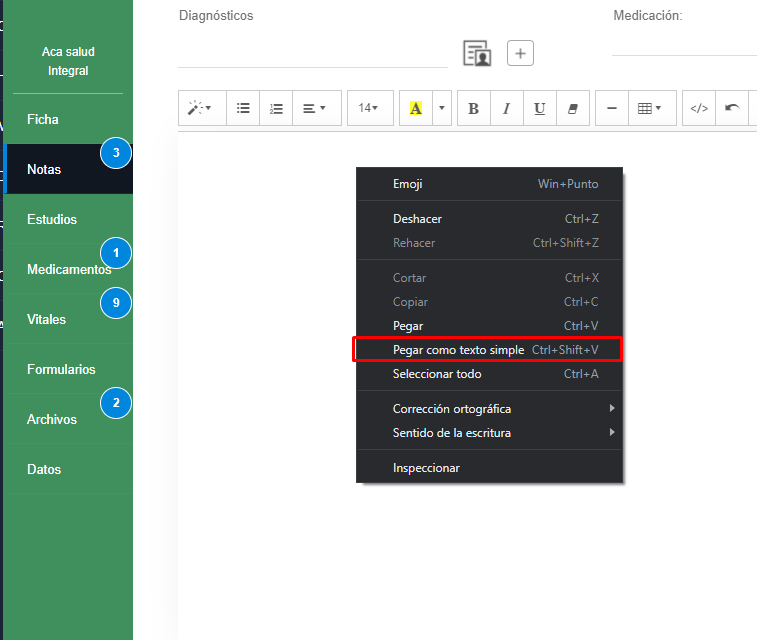Open the code view editor
This screenshot has width=757, height=640.
pyautogui.click(x=699, y=109)
